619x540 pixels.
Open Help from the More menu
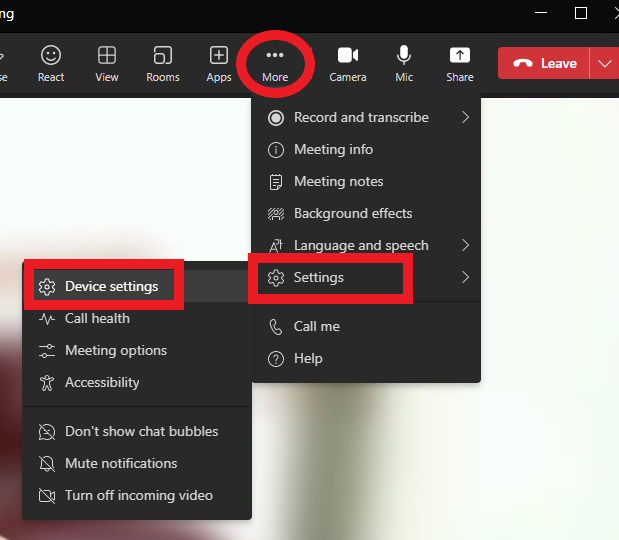(x=366, y=359)
